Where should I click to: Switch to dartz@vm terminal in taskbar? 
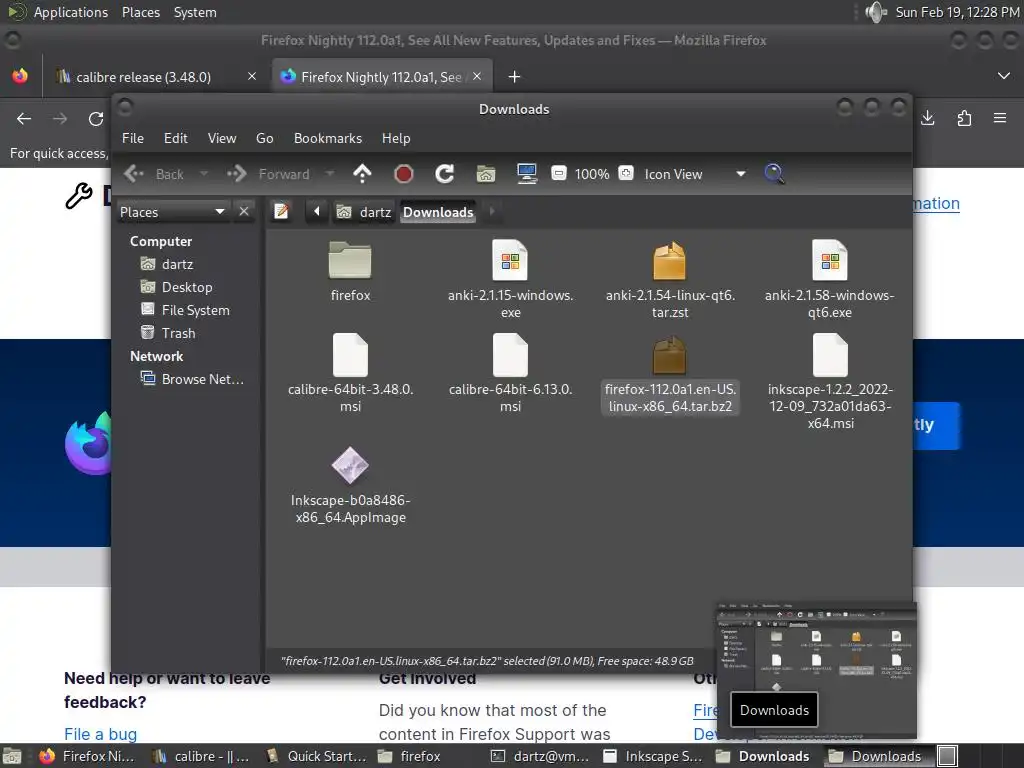541,756
